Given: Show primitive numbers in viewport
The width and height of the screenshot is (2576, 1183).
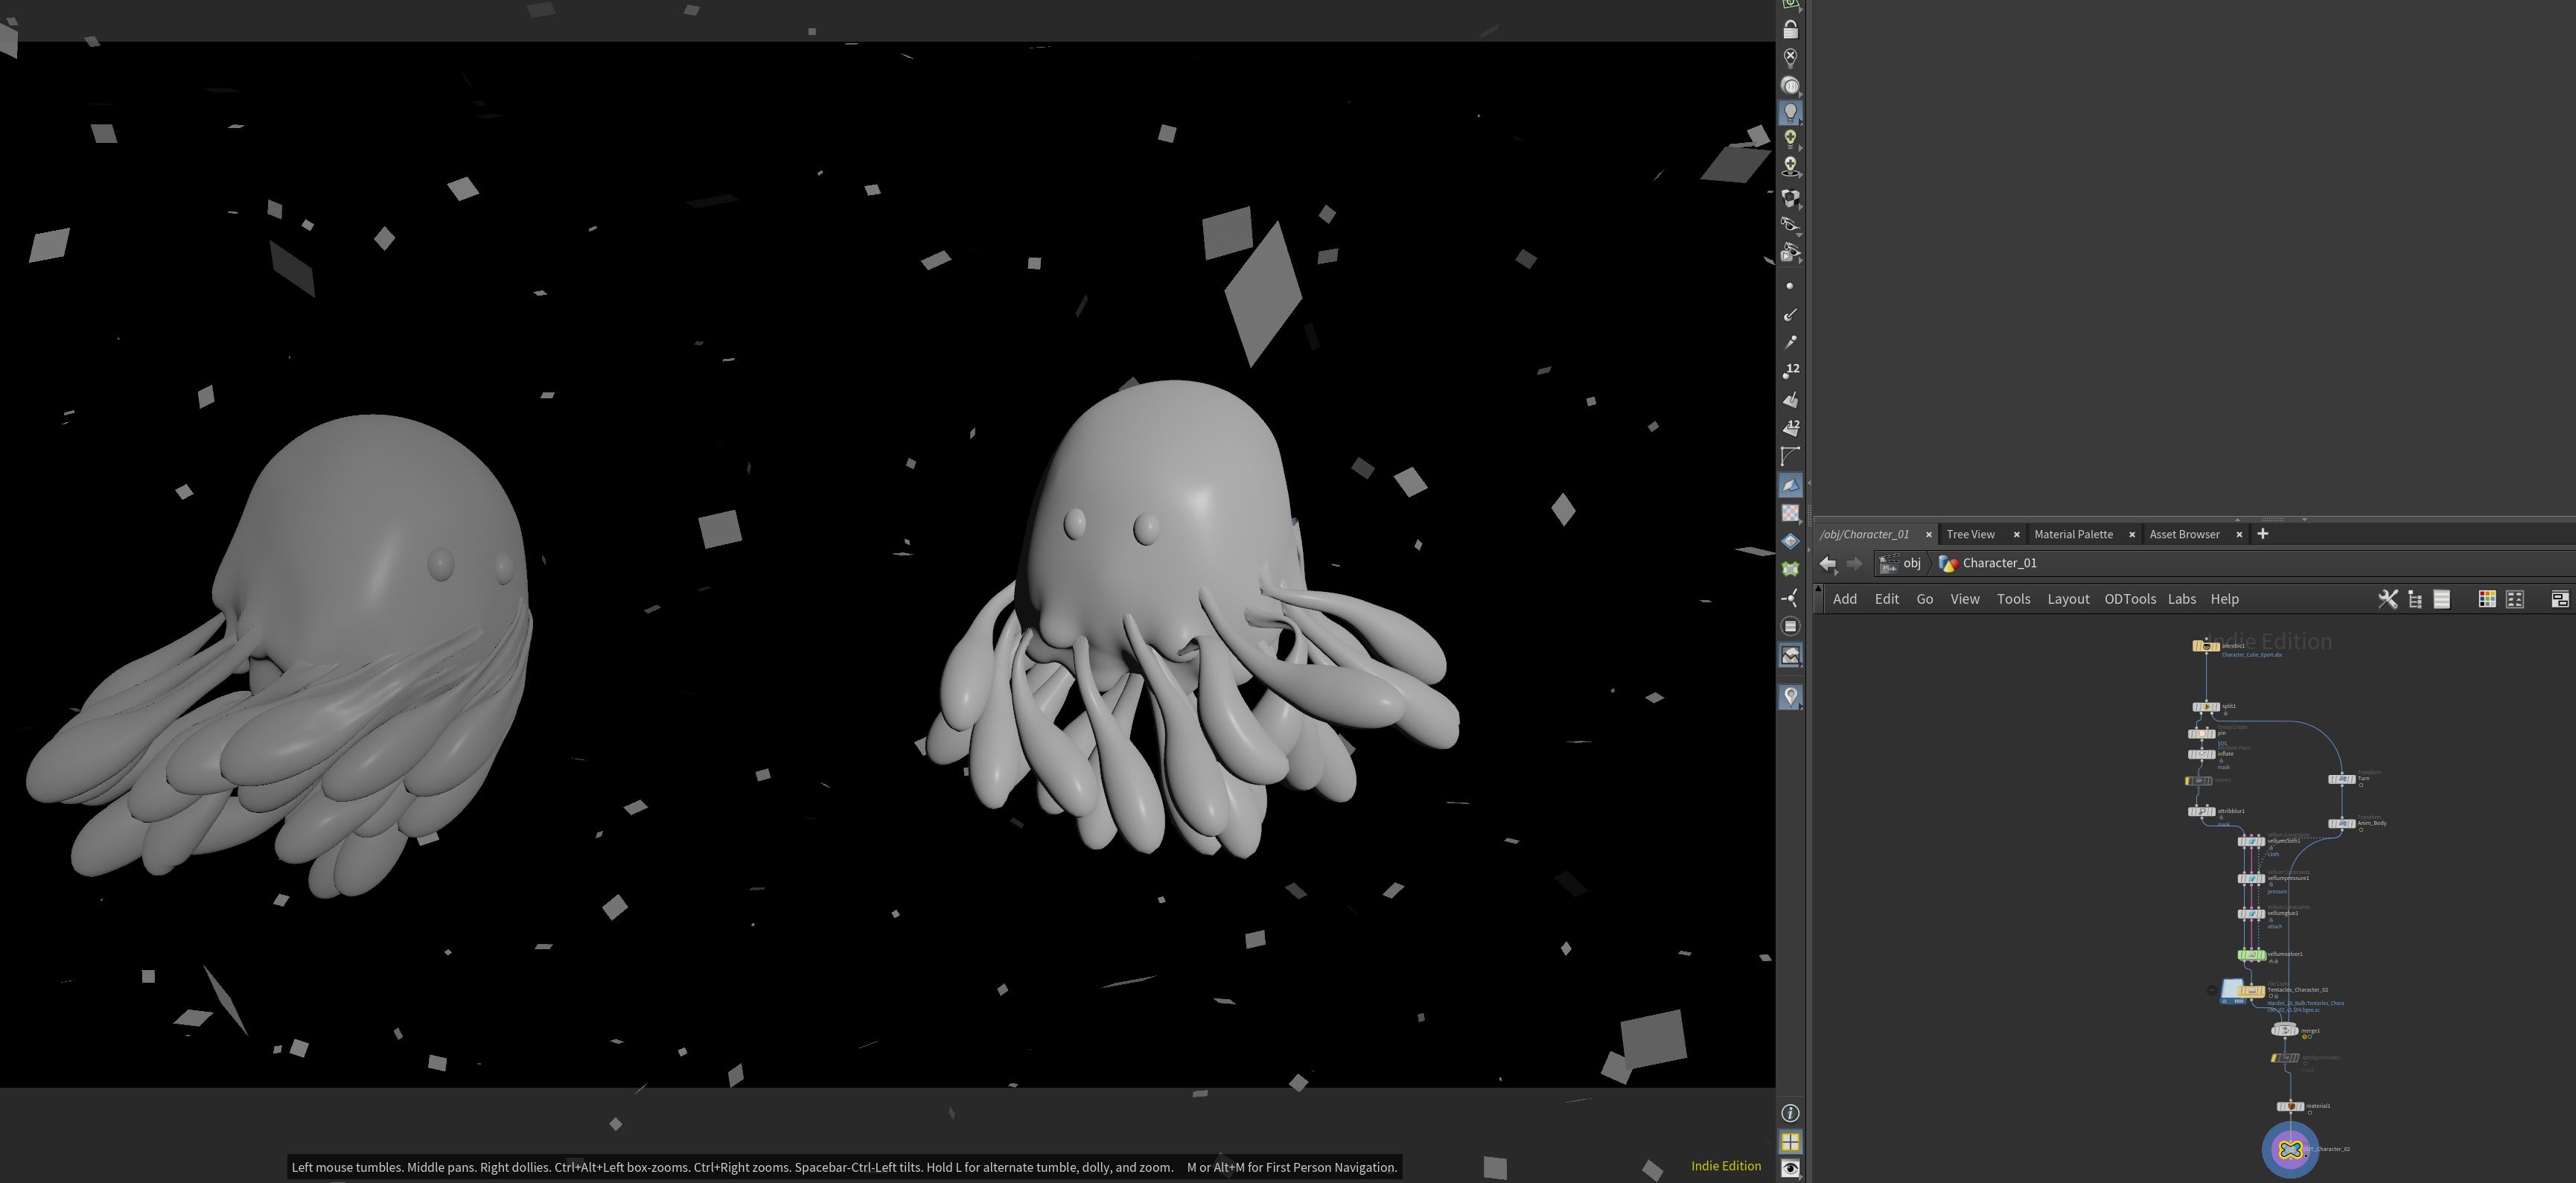Looking at the screenshot, I should click(x=1790, y=428).
